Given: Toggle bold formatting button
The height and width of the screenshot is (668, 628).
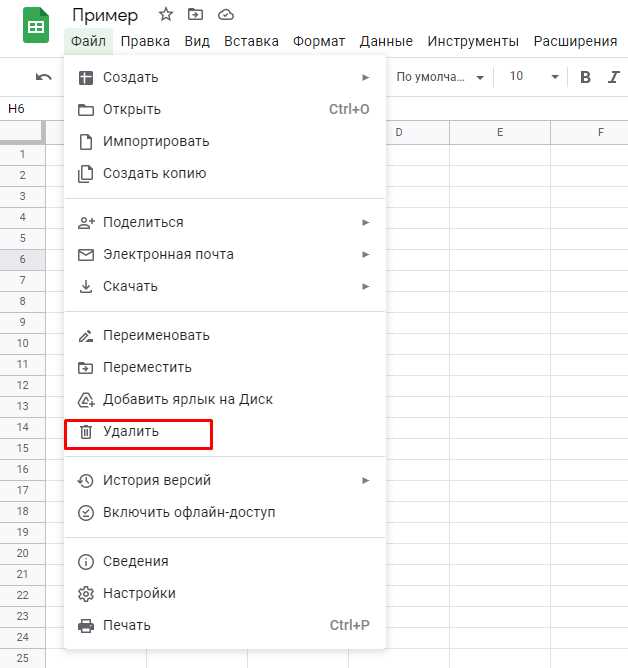Looking at the screenshot, I should 585,77.
